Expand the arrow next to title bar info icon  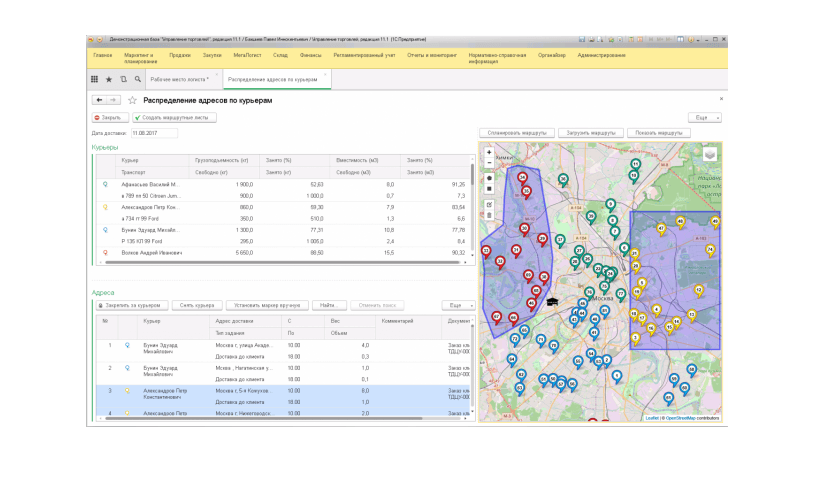[698, 39]
